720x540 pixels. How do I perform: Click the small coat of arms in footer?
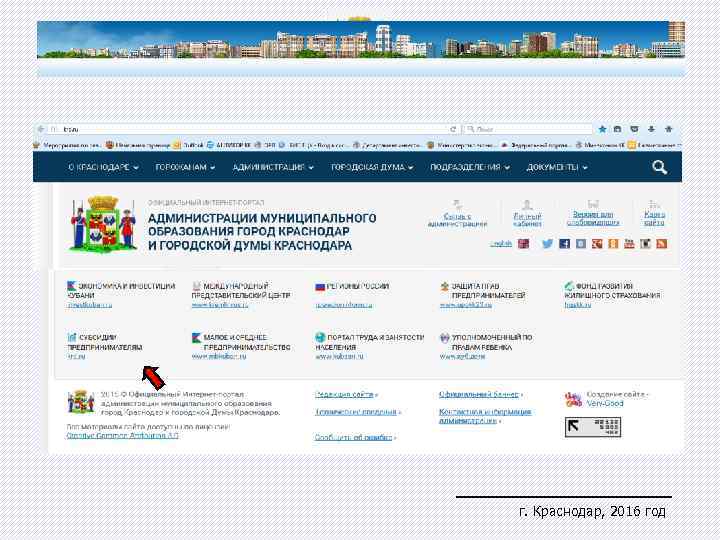pos(81,402)
